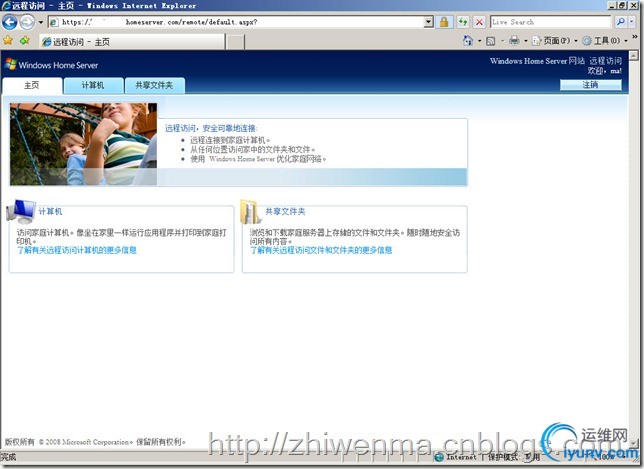644x469 pixels.
Task: Select the 远程访问 - 主页 browser tab
Action: (132, 42)
